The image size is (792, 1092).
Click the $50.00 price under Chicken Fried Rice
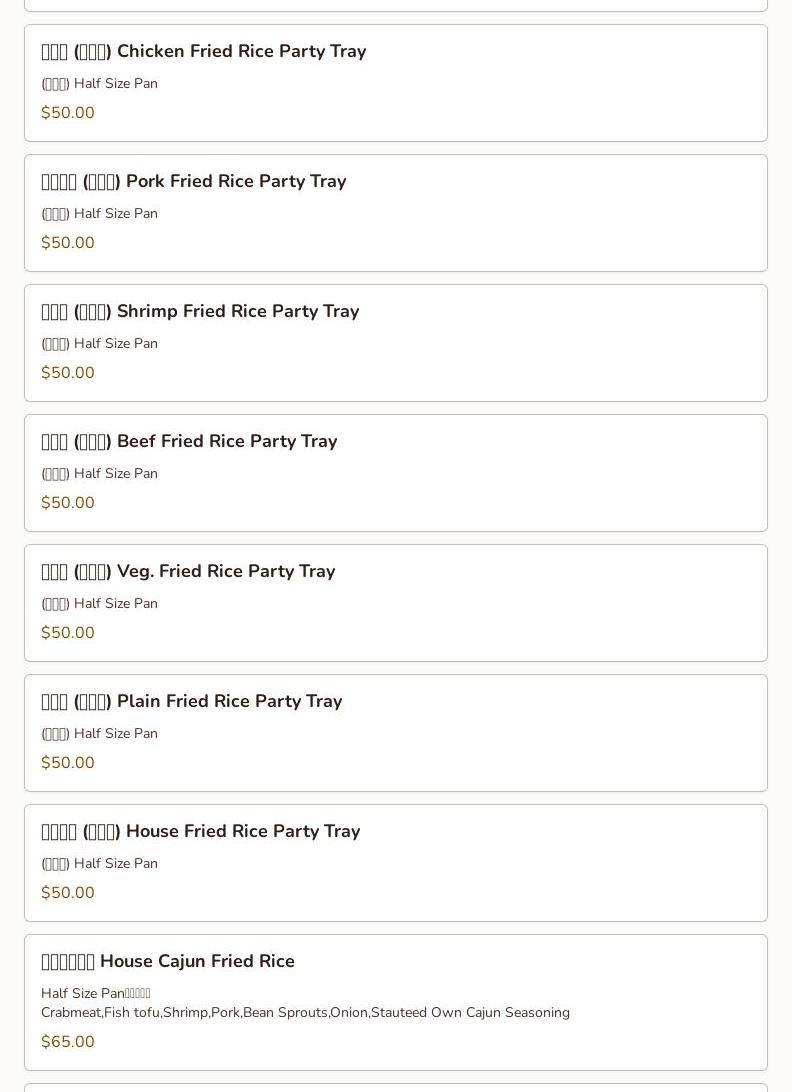pyautogui.click(x=68, y=113)
